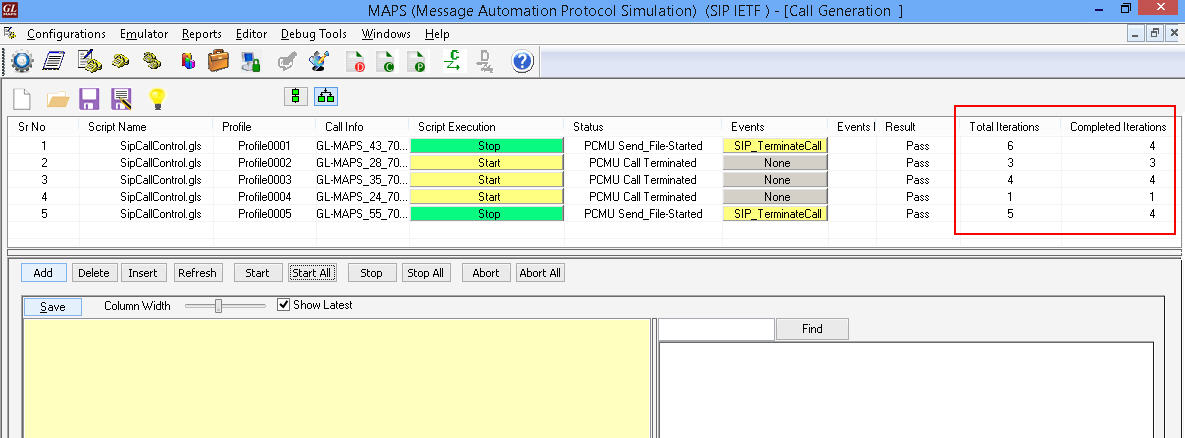
Task: Start script execution for Profile0002 row
Action: pyautogui.click(x=489, y=162)
